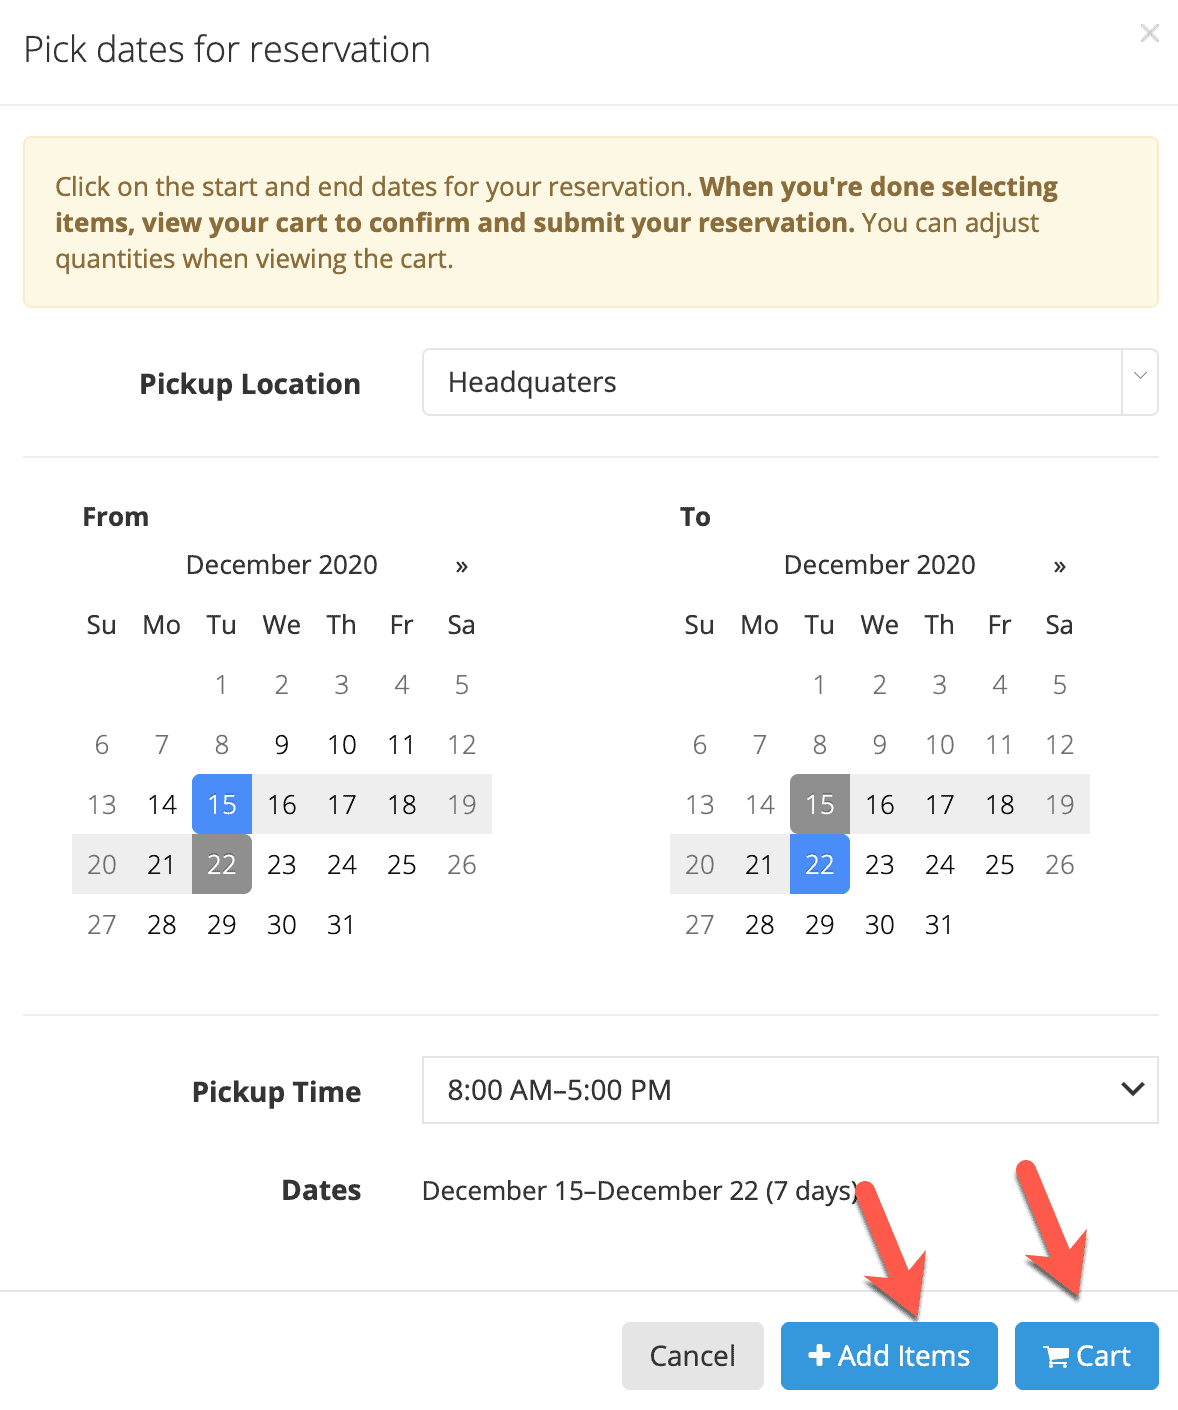This screenshot has height=1410, width=1178.
Task: Choose December 28 in From calendar
Action: pos(162,924)
